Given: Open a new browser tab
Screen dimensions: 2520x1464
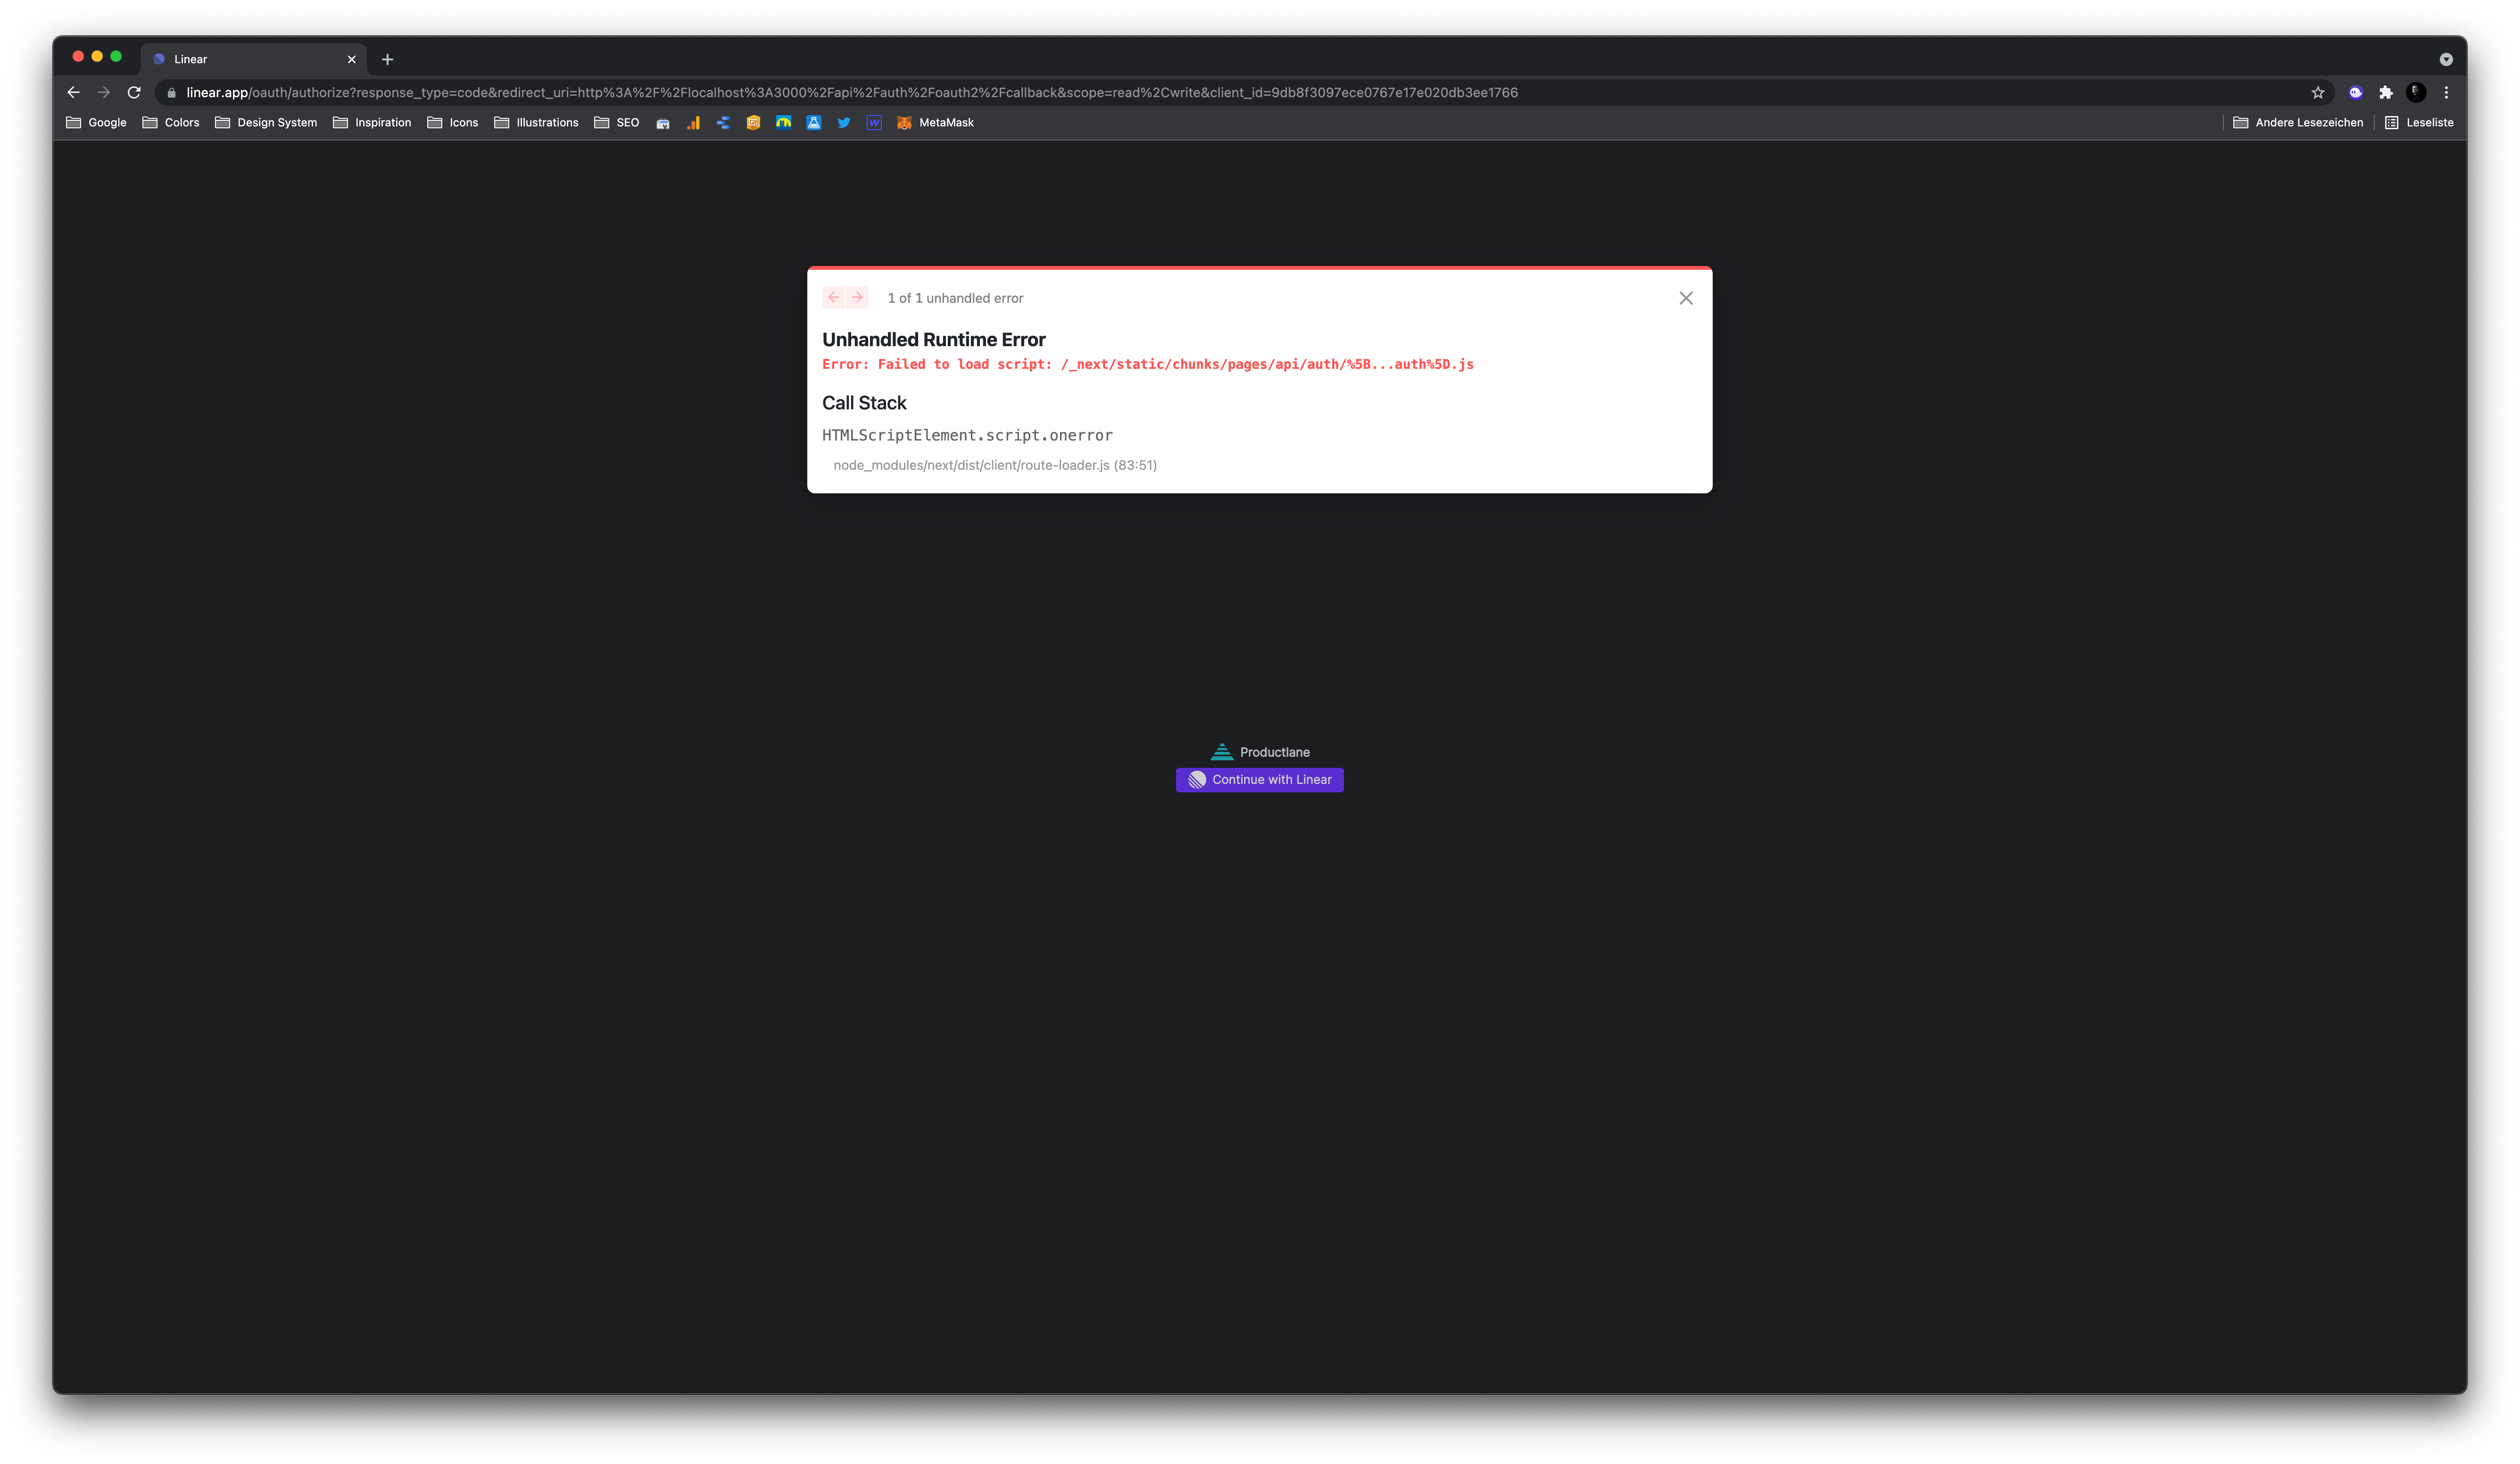Looking at the screenshot, I should click(387, 60).
